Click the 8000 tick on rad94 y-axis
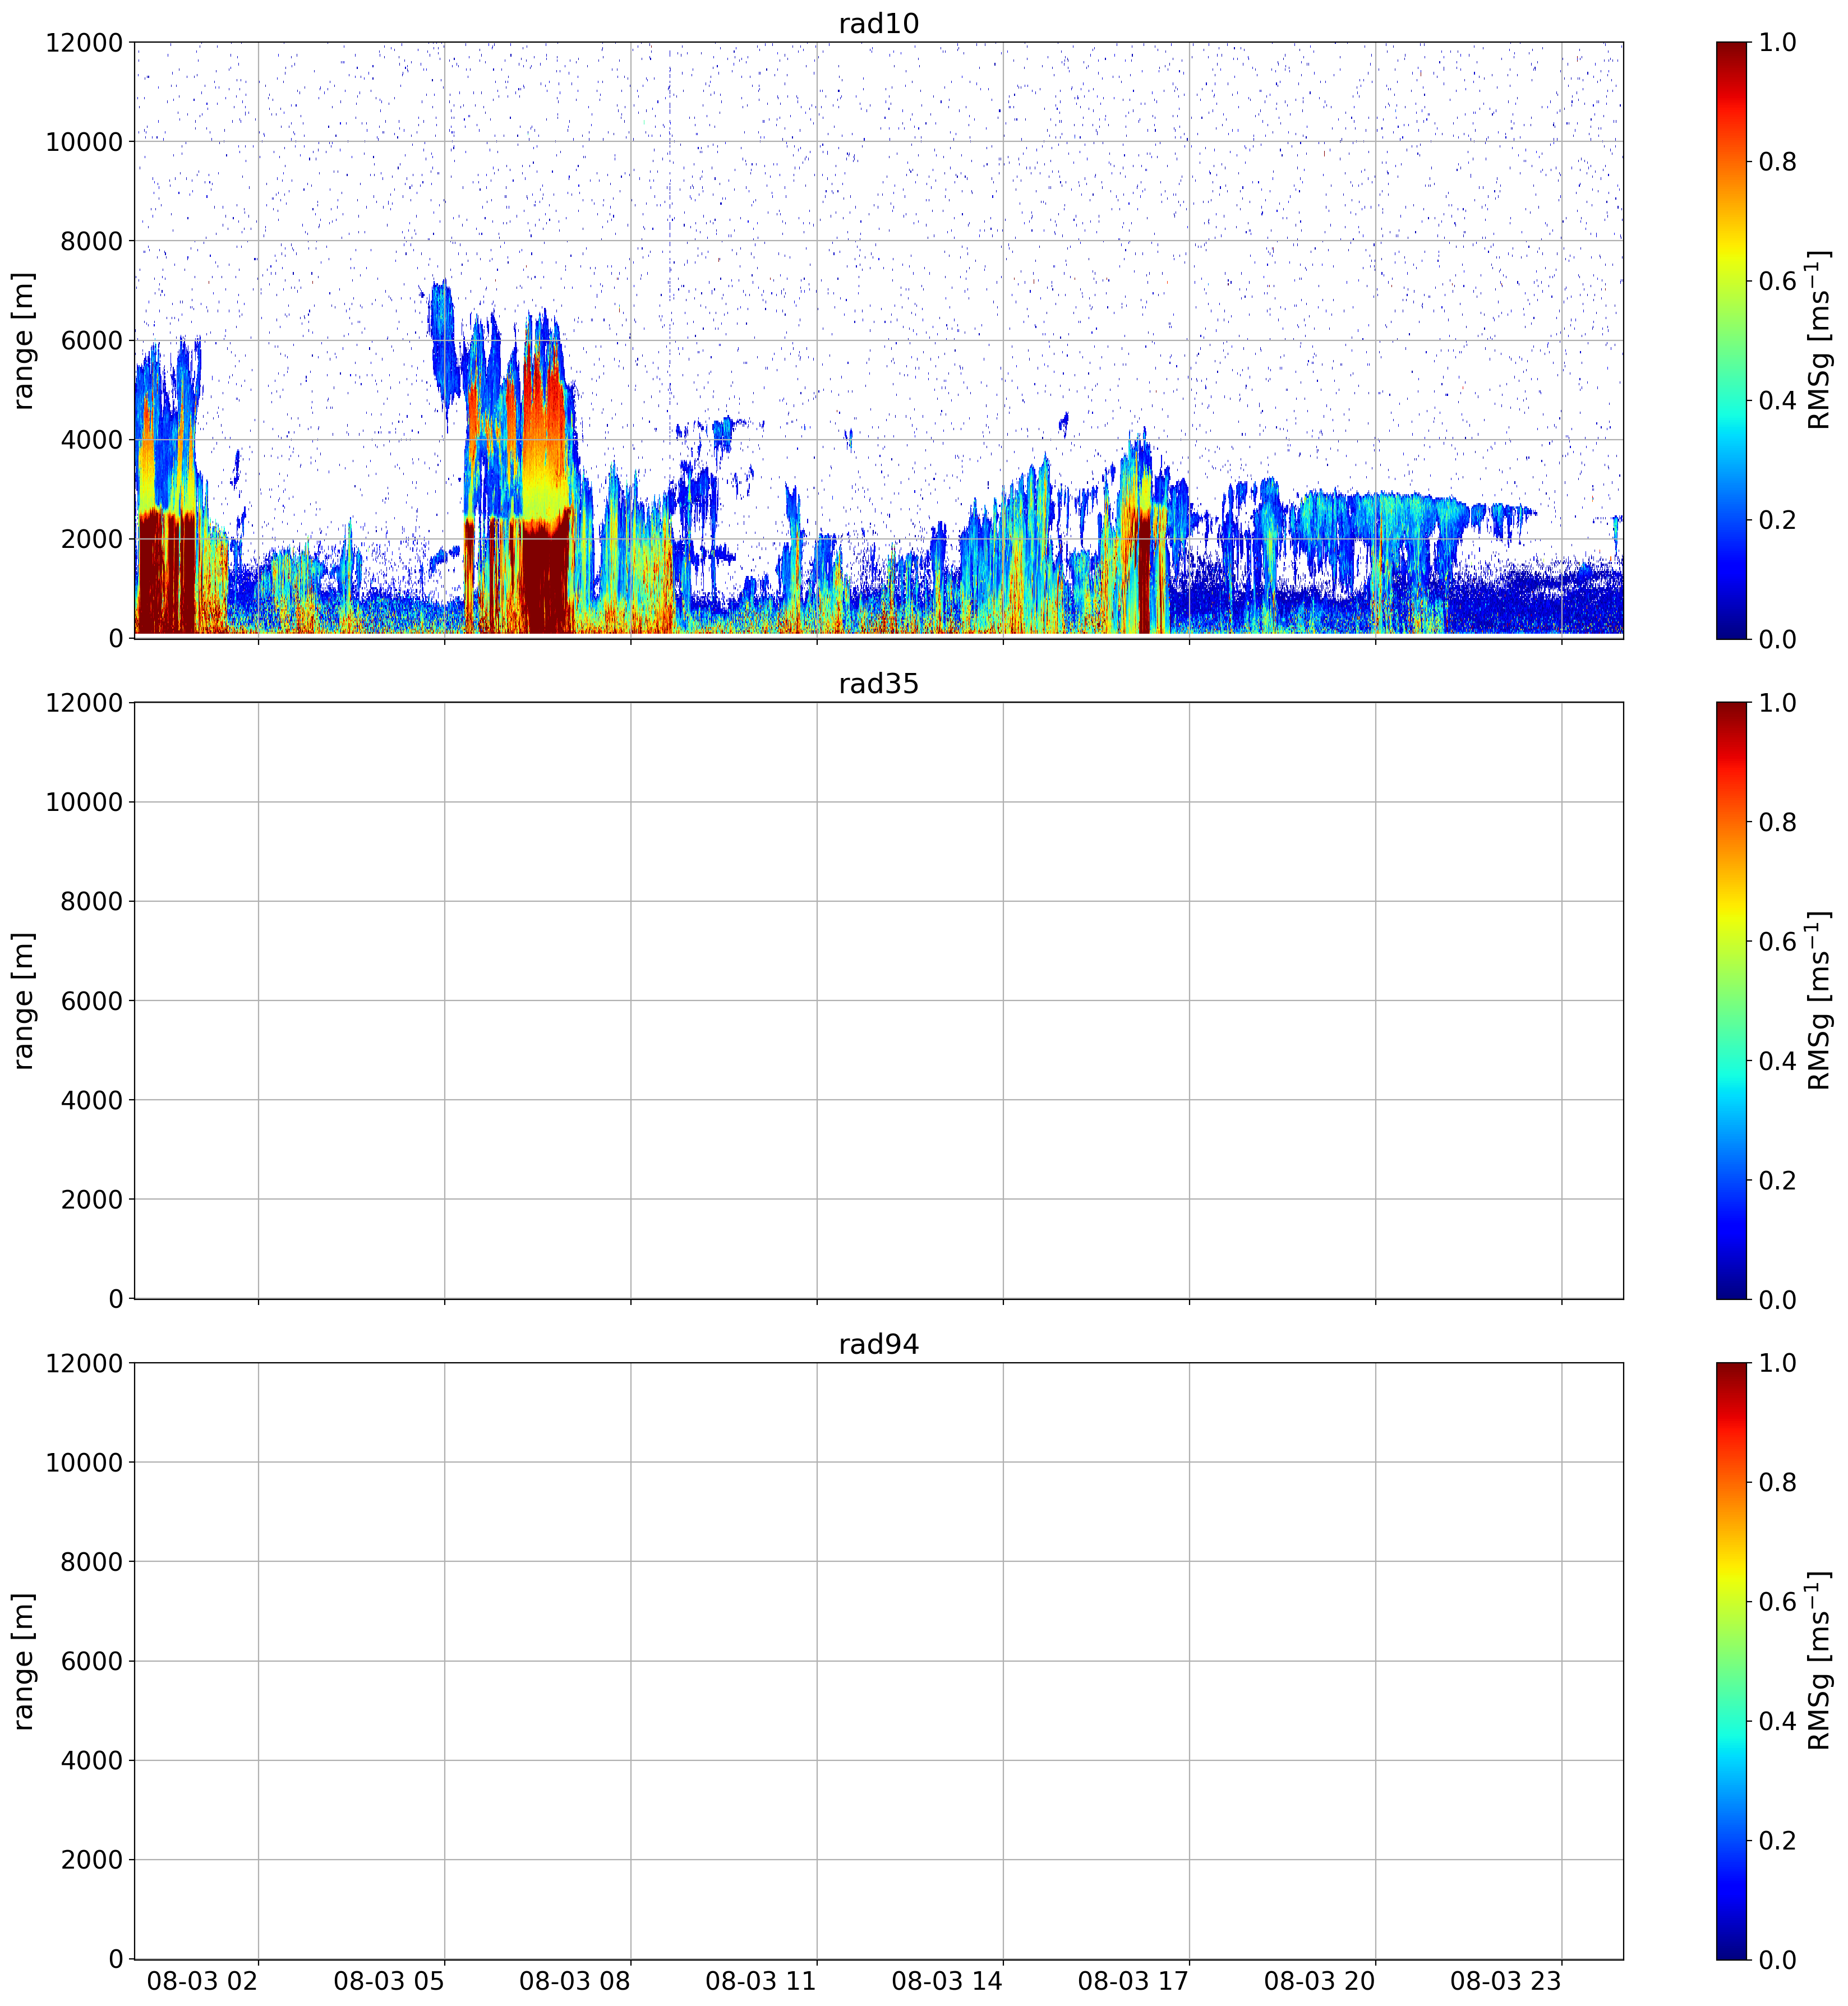The width and height of the screenshot is (1848, 2006). 92,1562
